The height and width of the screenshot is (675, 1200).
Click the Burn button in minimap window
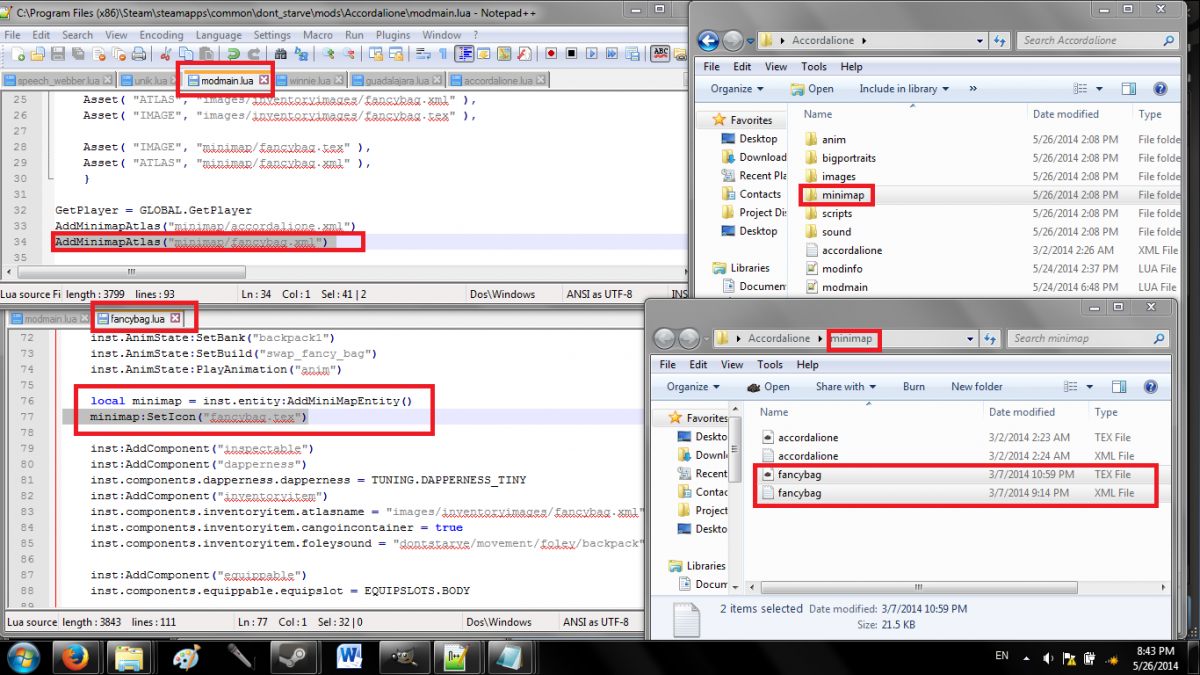click(x=913, y=386)
